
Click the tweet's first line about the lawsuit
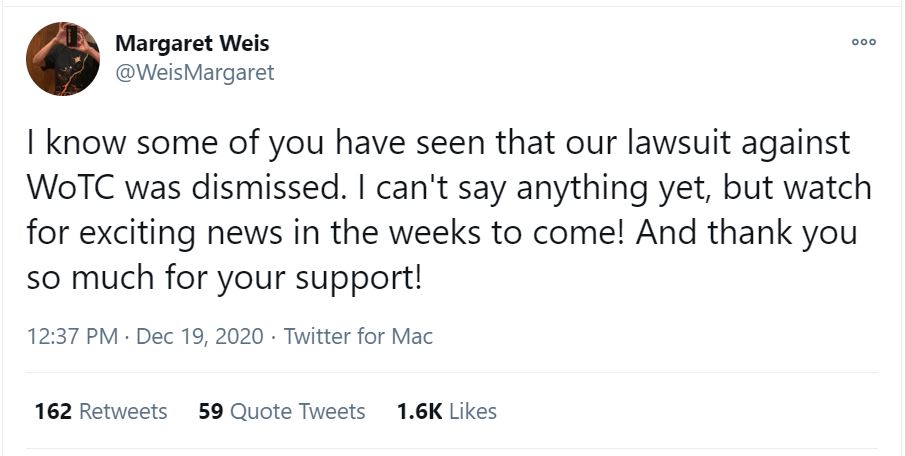(438, 143)
